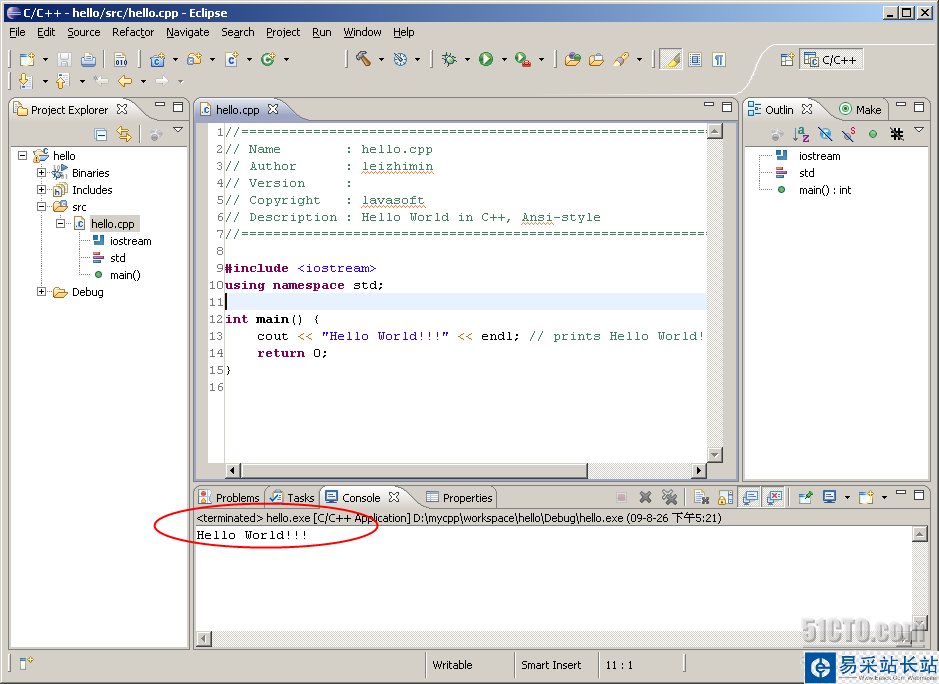Screen dimensions: 939x684
Task: Open dropdown arrow next to Run button
Action: pos(504,60)
